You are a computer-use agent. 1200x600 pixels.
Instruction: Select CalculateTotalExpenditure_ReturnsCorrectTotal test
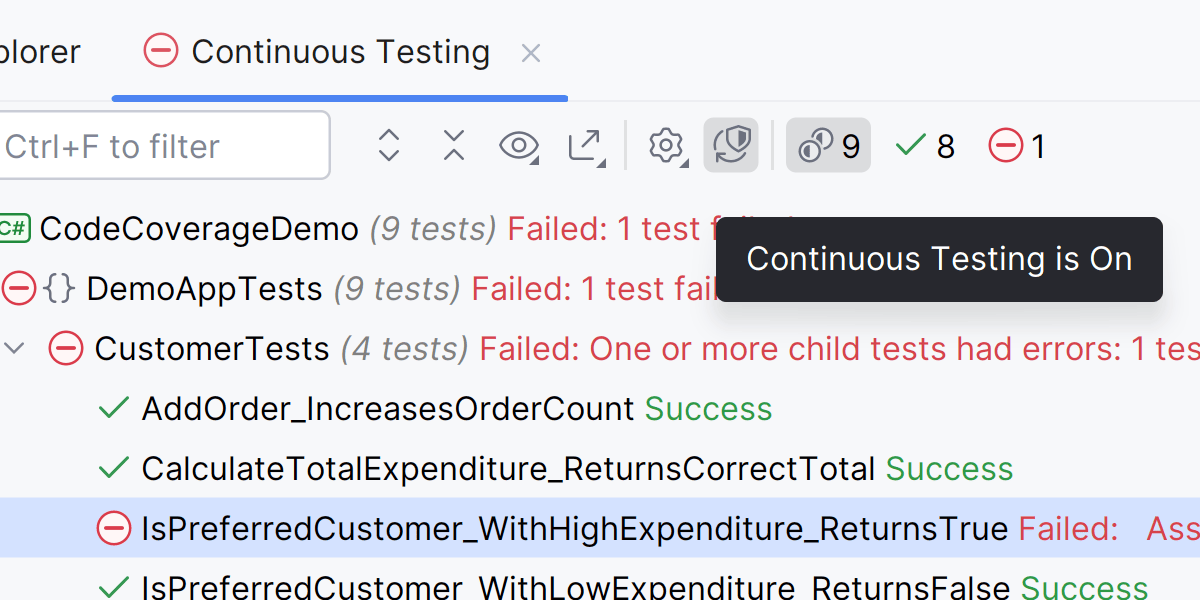tap(508, 469)
